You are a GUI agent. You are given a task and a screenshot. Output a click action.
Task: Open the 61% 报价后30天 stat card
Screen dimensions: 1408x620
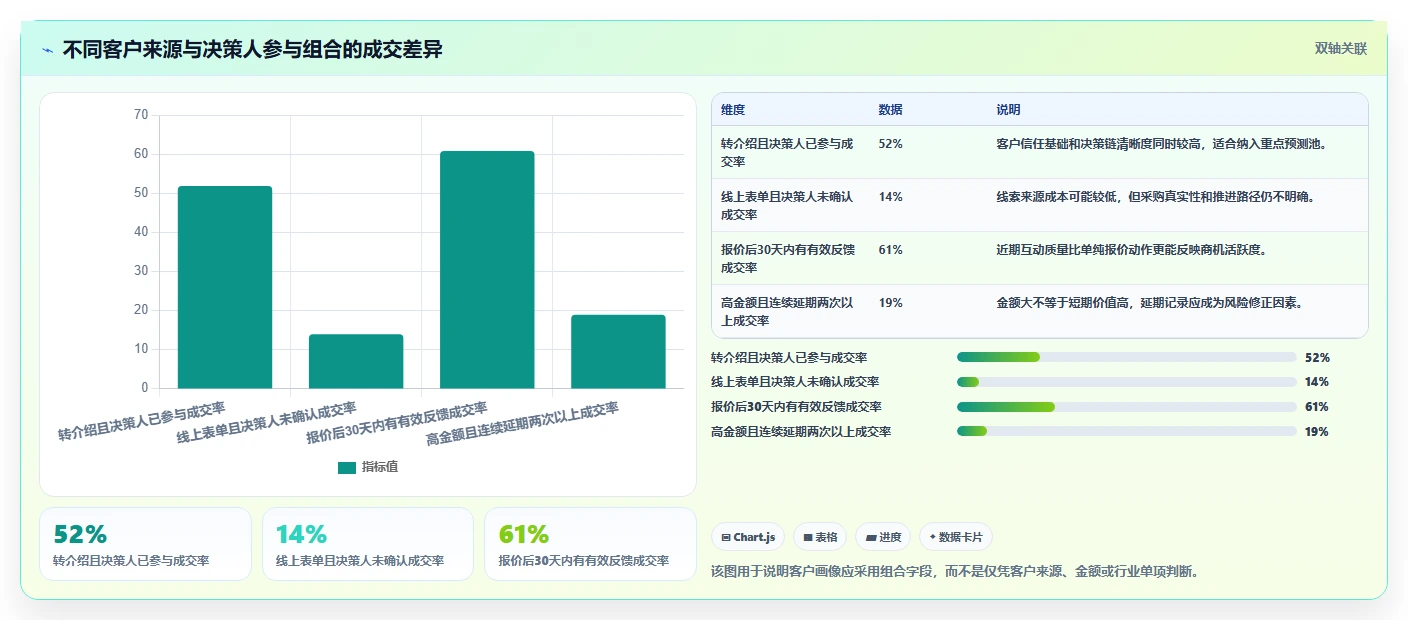[x=590, y=544]
